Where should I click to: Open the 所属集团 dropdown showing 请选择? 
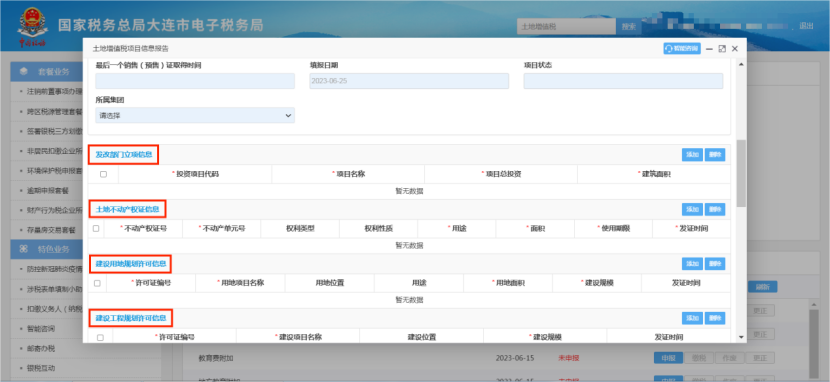pyautogui.click(x=195, y=115)
